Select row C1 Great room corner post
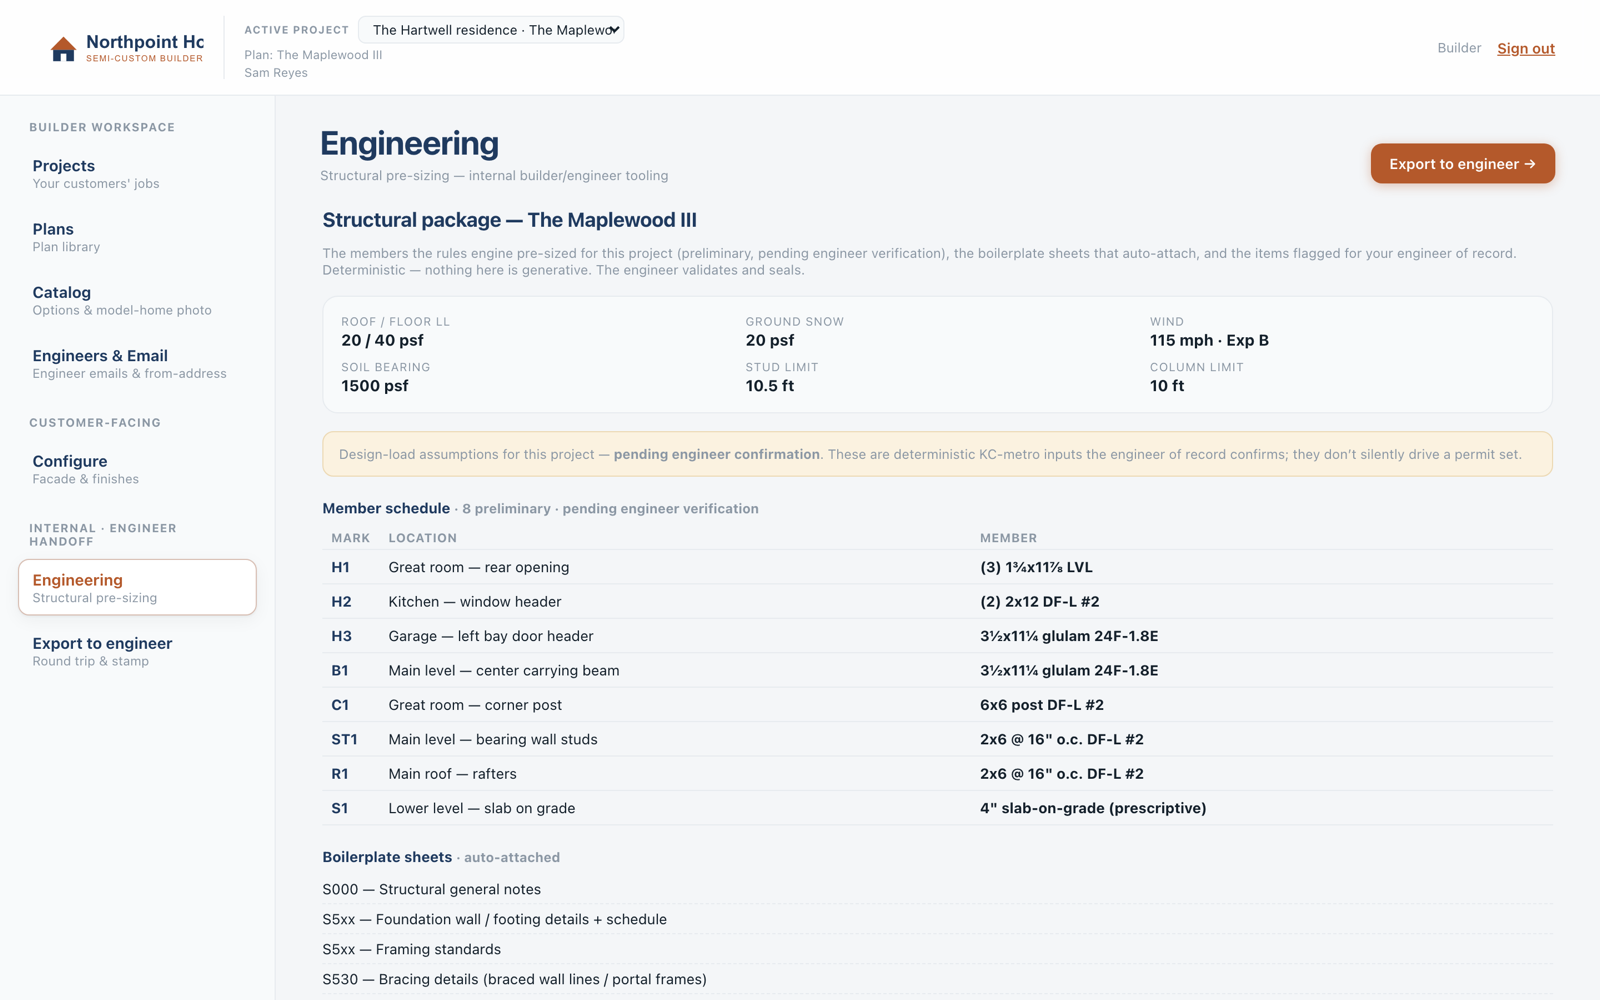Viewport: 1600px width, 1000px height. click(937, 705)
